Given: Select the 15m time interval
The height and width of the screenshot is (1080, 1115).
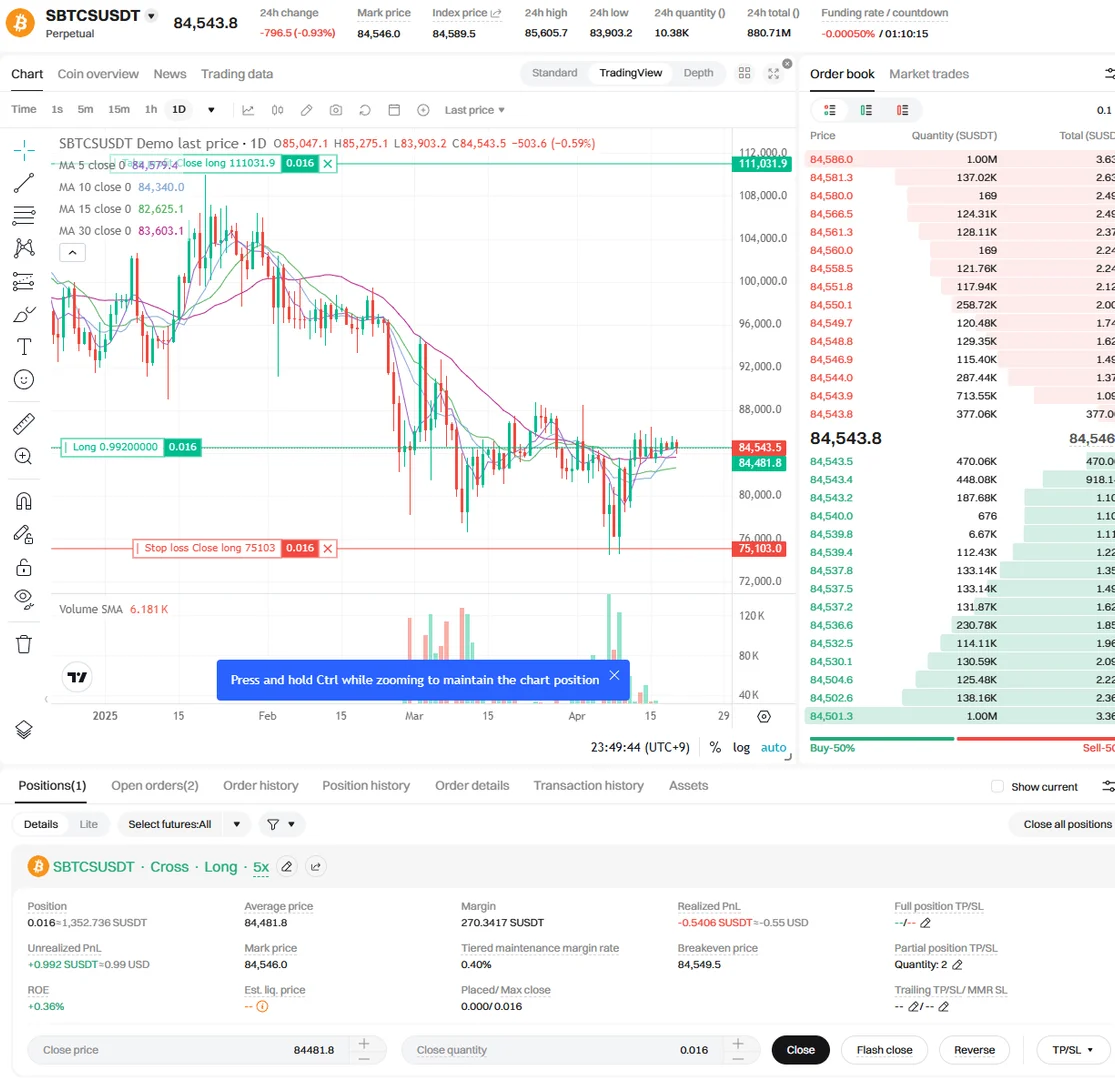Looking at the screenshot, I should (119, 109).
